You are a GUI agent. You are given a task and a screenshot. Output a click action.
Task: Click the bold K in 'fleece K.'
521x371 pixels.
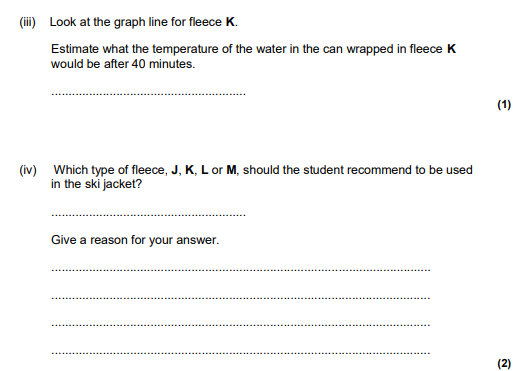(230, 22)
